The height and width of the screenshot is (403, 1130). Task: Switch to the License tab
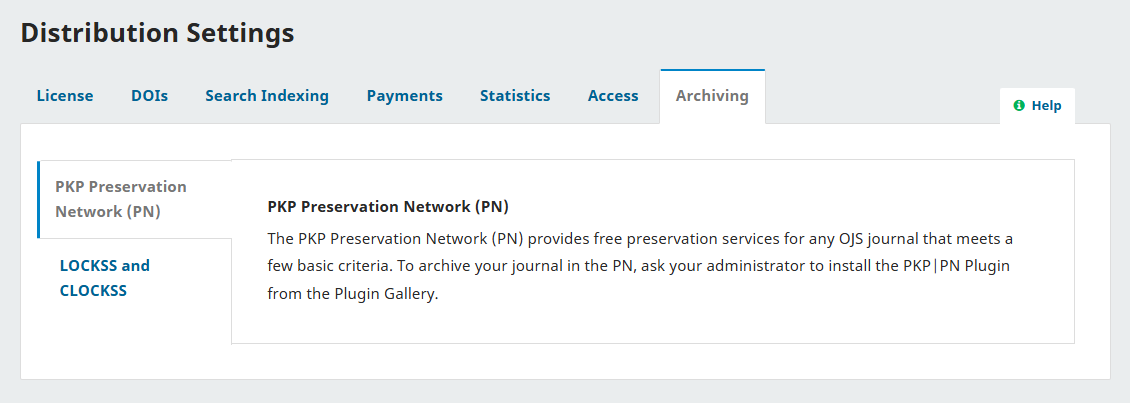[65, 96]
